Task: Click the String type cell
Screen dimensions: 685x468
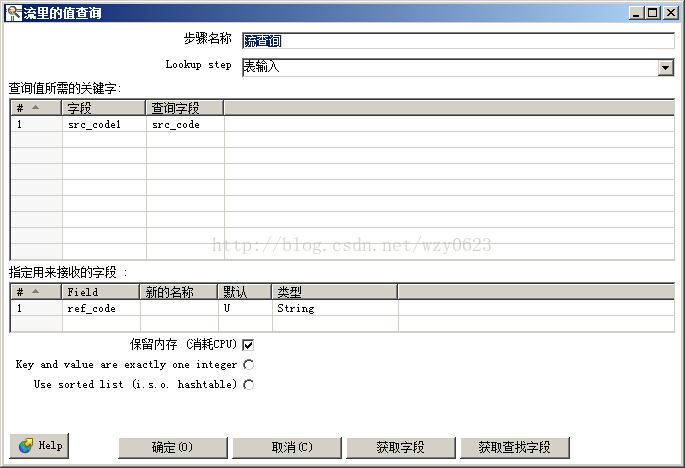Action: [335, 309]
